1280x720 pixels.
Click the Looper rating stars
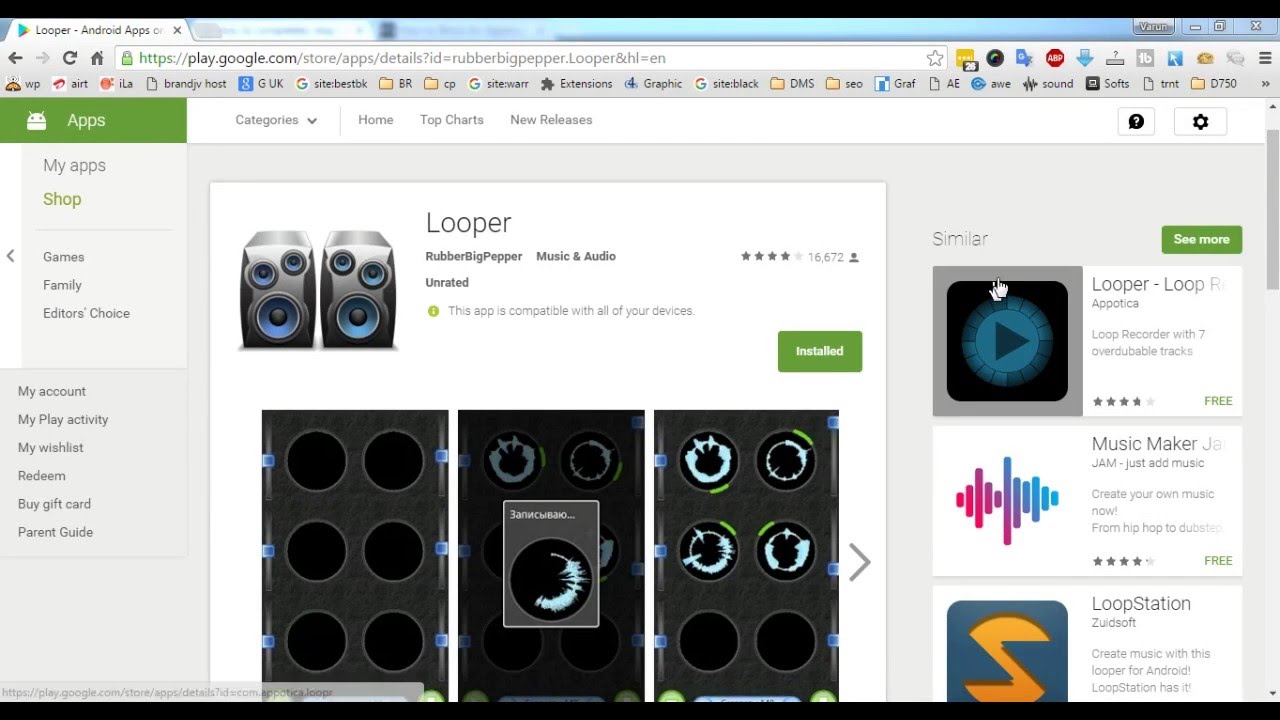pos(771,257)
